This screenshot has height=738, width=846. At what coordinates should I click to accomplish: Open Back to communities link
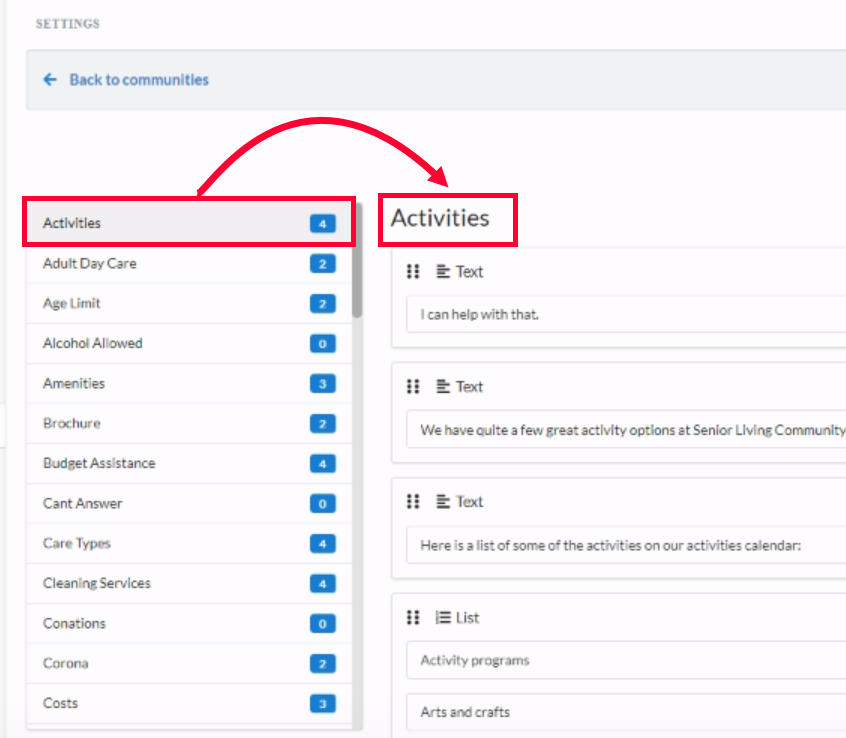coord(138,80)
